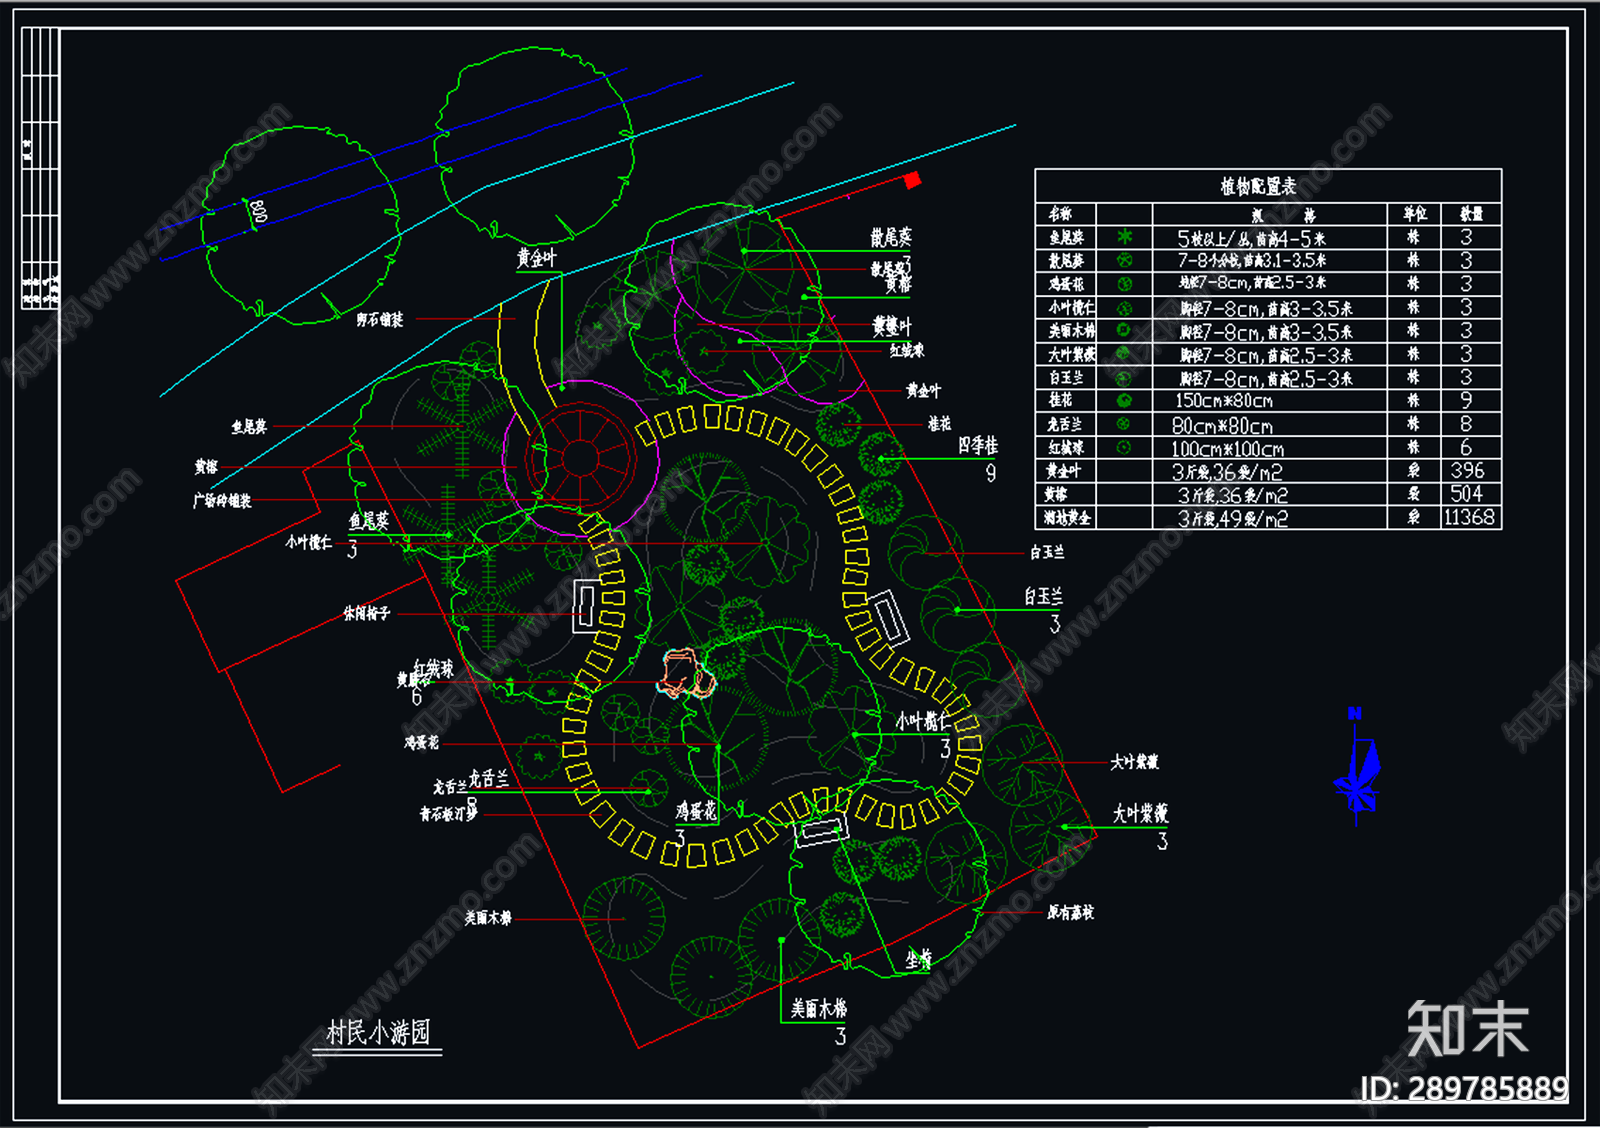Select the 卵石铺装 annotation label
The height and width of the screenshot is (1128, 1600).
click(380, 320)
